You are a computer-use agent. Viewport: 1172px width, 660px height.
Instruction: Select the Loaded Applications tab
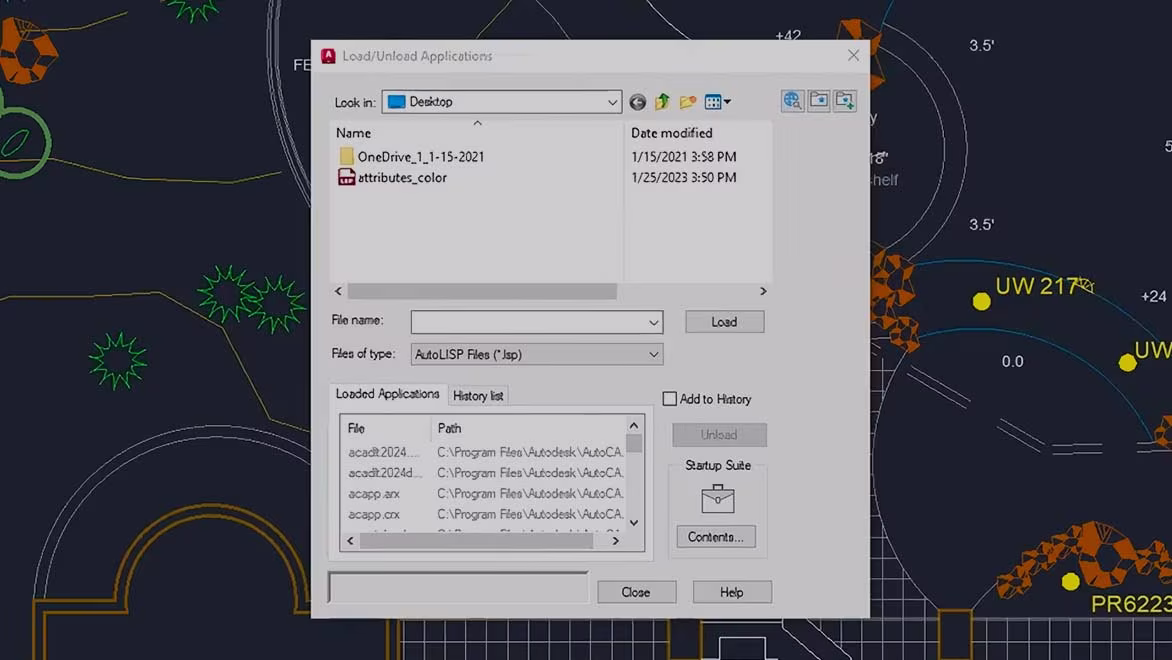(x=387, y=394)
